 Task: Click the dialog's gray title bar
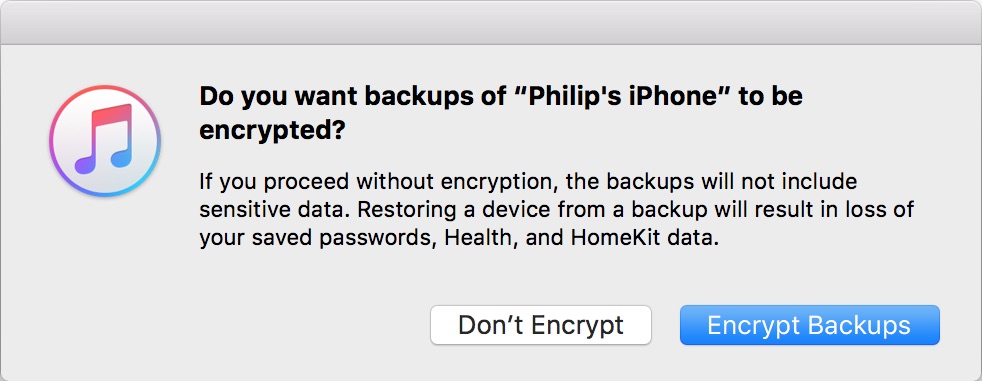[491, 23]
